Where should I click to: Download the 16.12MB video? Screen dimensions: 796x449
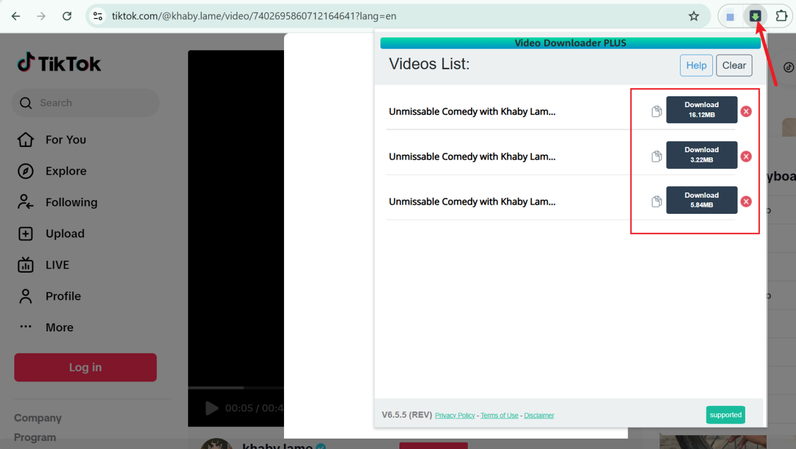coord(702,110)
